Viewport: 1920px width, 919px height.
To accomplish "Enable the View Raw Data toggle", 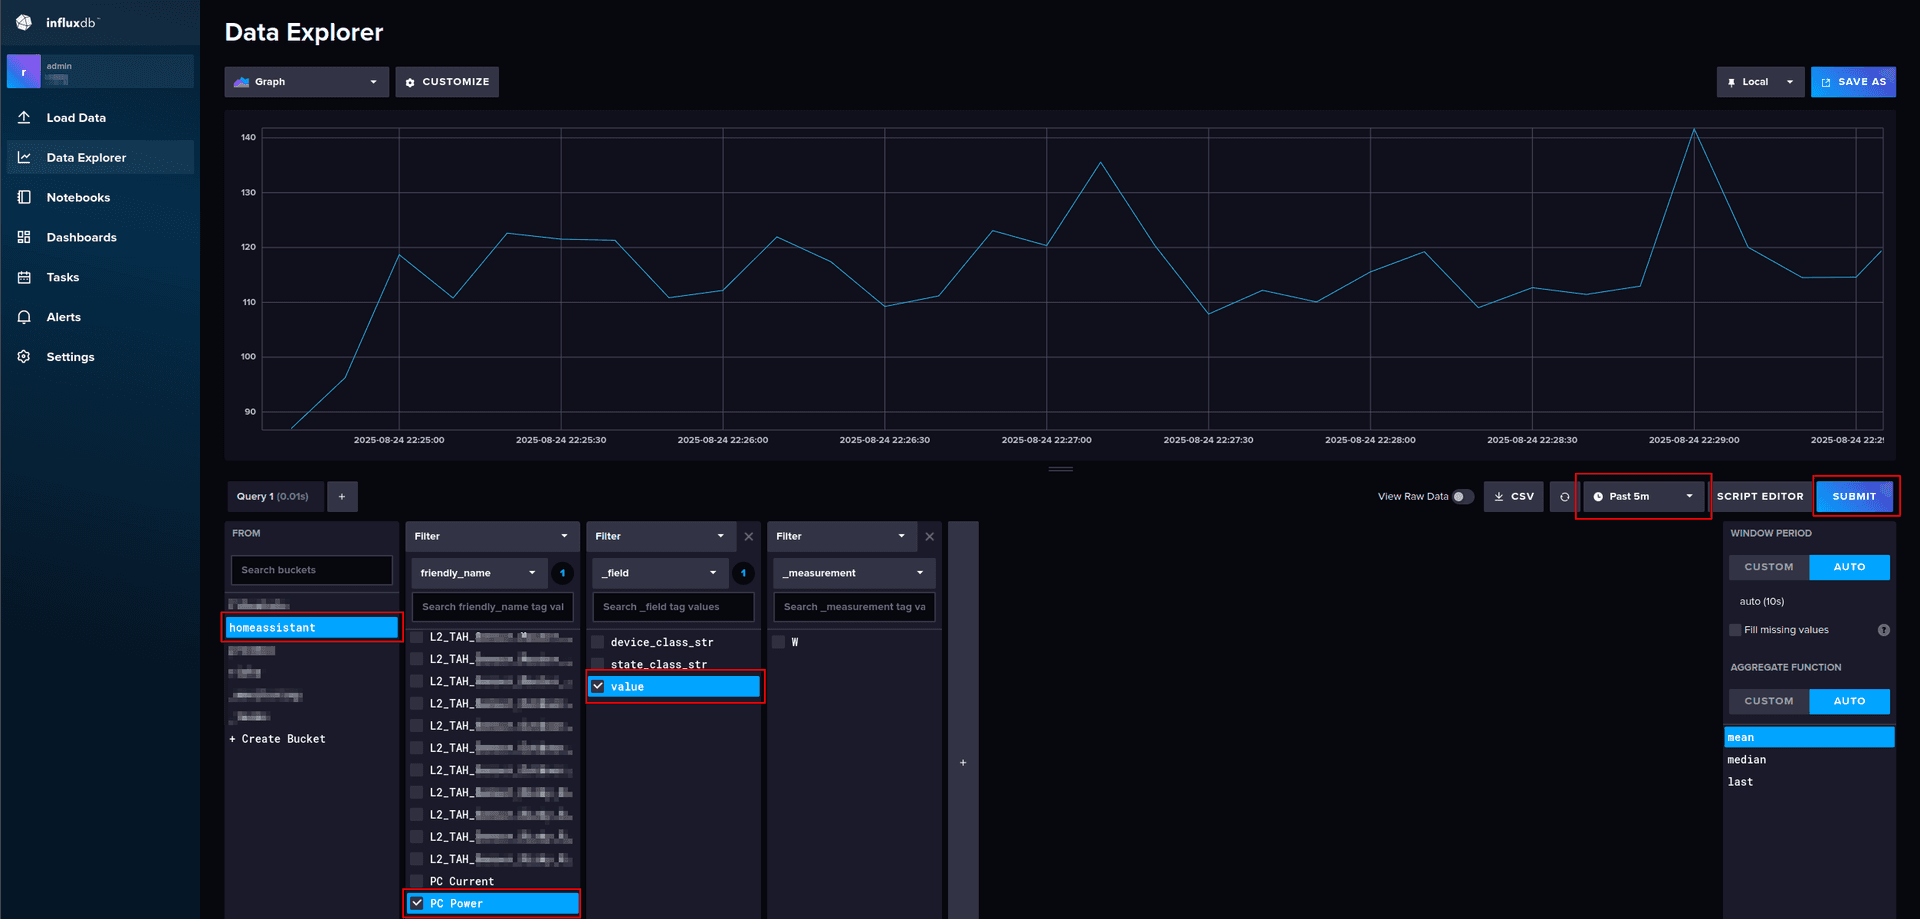I will point(1461,496).
